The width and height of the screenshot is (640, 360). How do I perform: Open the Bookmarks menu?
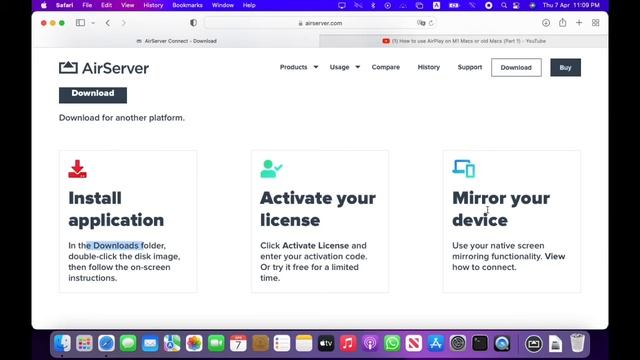(187, 5)
